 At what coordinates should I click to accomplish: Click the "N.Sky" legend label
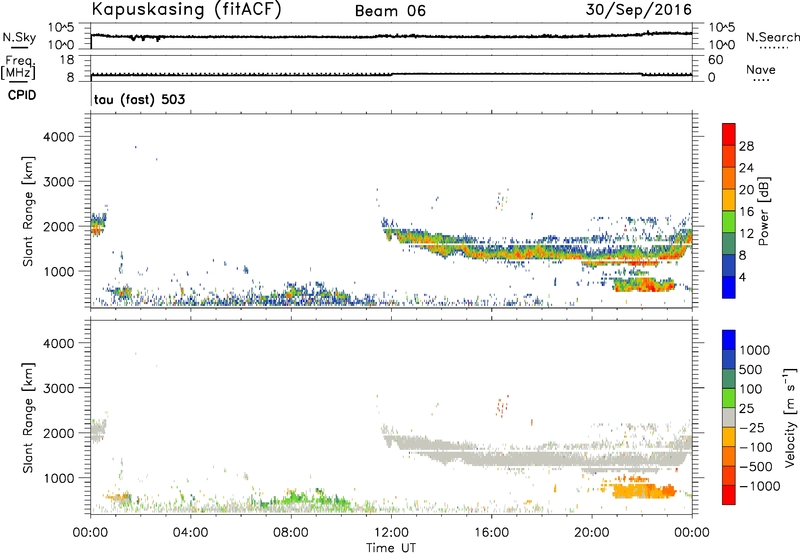[19, 37]
